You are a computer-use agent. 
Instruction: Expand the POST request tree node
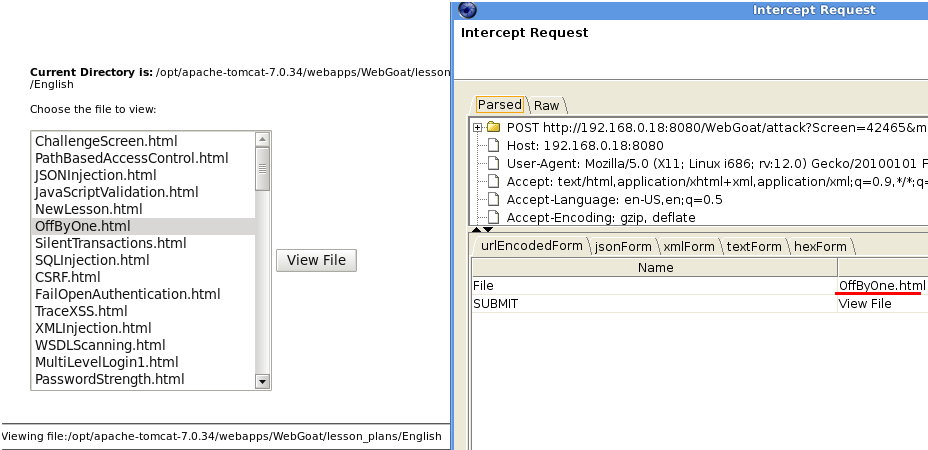pos(478,128)
